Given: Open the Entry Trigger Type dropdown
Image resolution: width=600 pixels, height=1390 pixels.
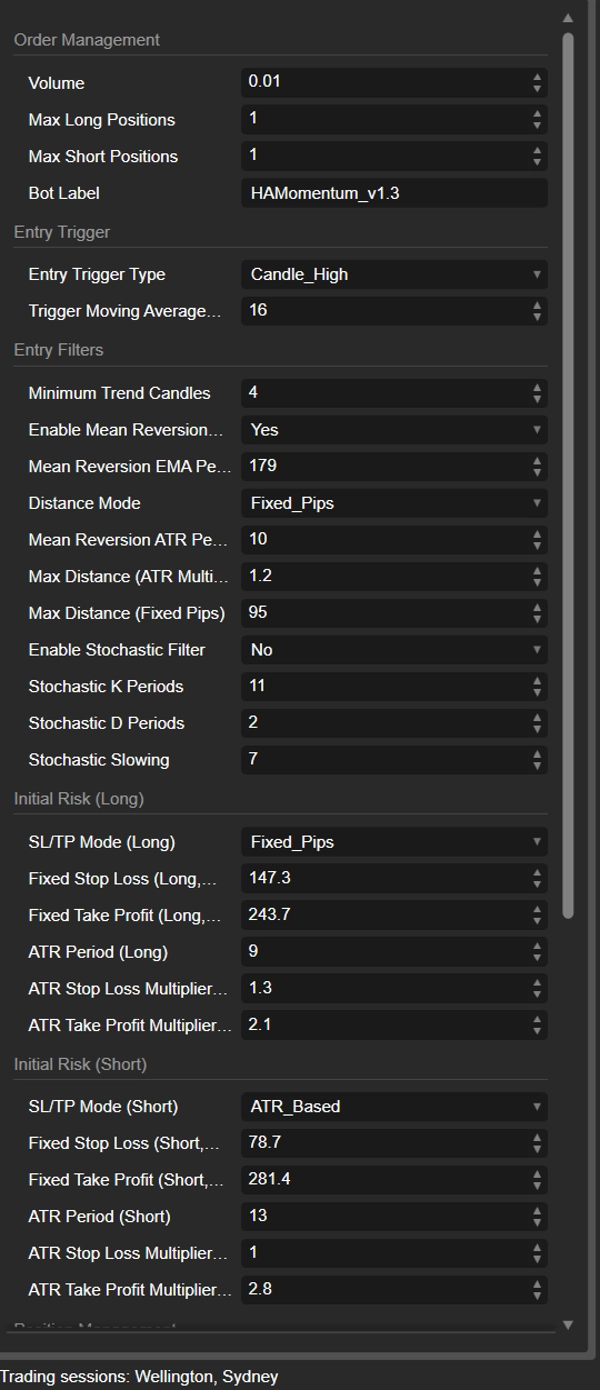Looking at the screenshot, I should tap(394, 274).
